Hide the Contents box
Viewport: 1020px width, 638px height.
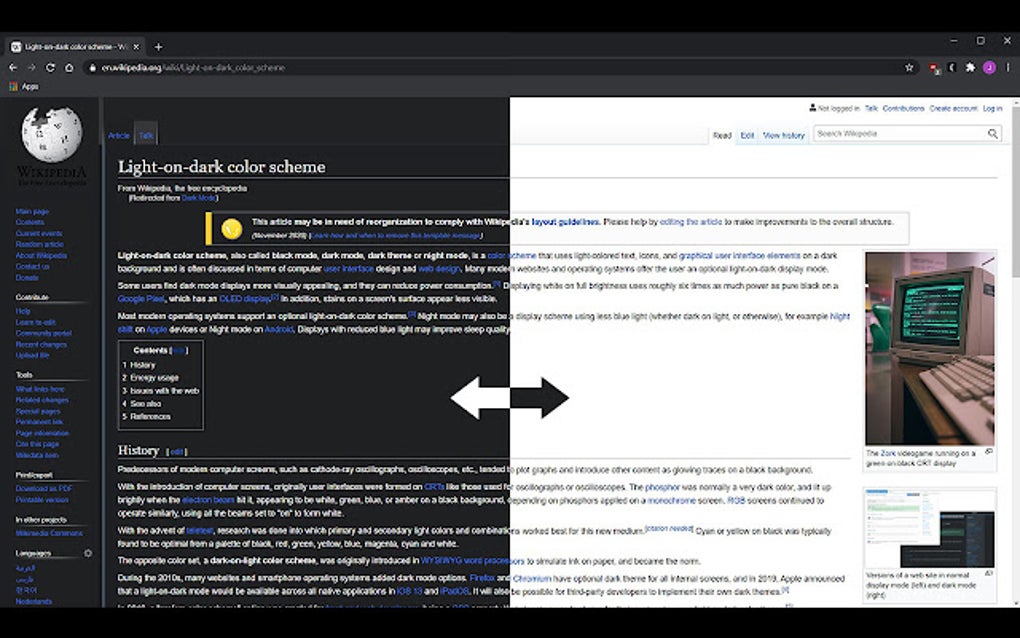(x=178, y=350)
